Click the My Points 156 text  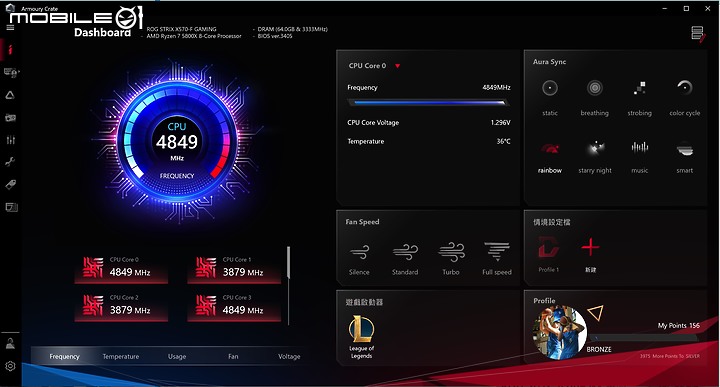tap(679, 325)
